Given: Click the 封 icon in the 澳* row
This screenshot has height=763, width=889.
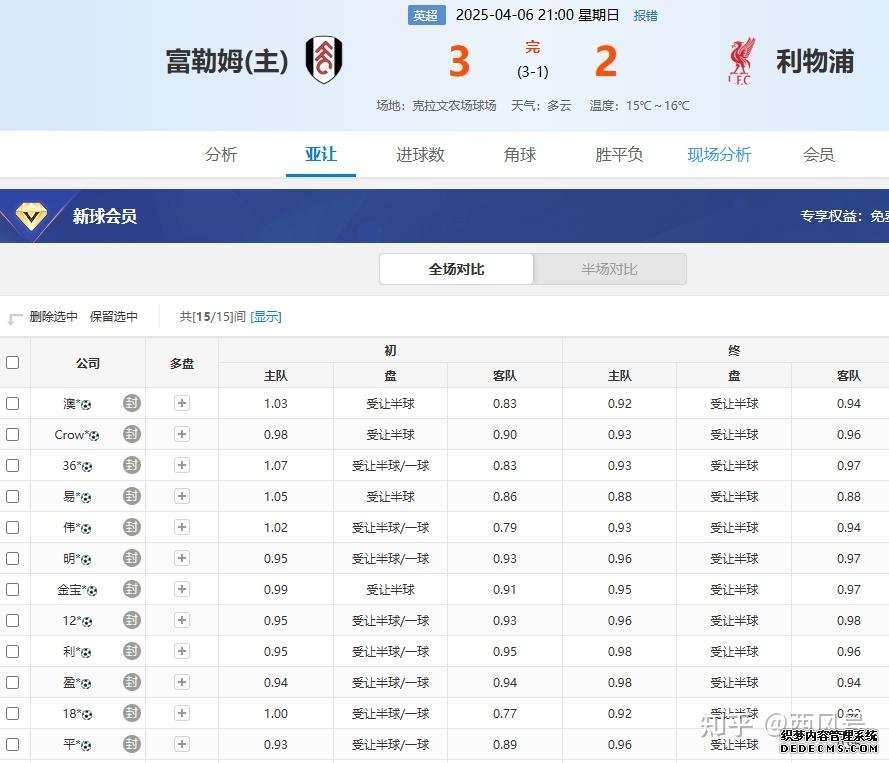Looking at the screenshot, I should point(132,403).
